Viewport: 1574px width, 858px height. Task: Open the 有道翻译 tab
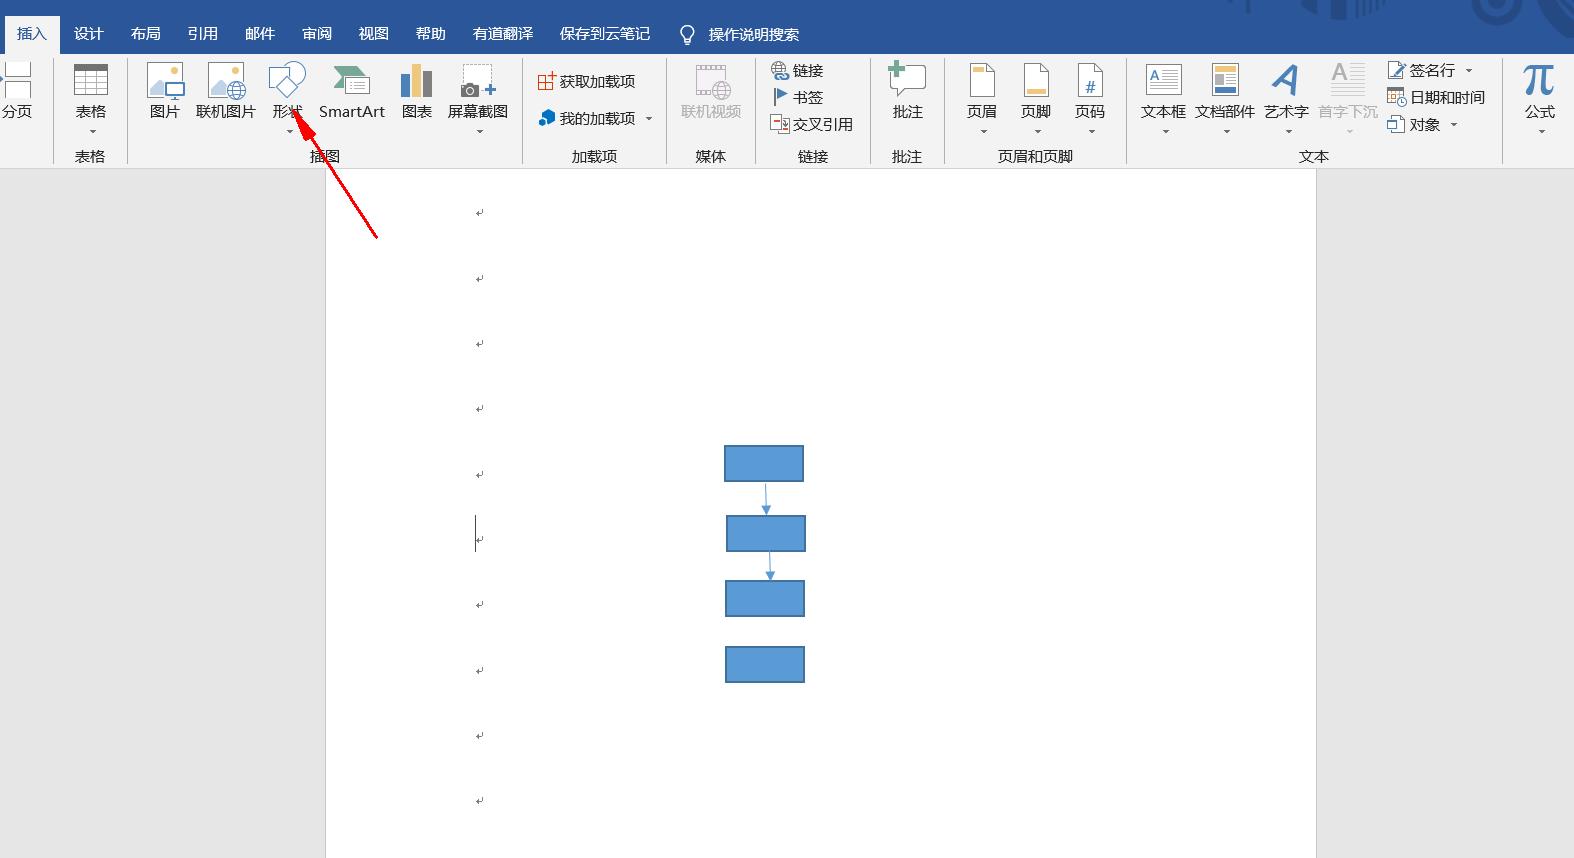(x=503, y=34)
